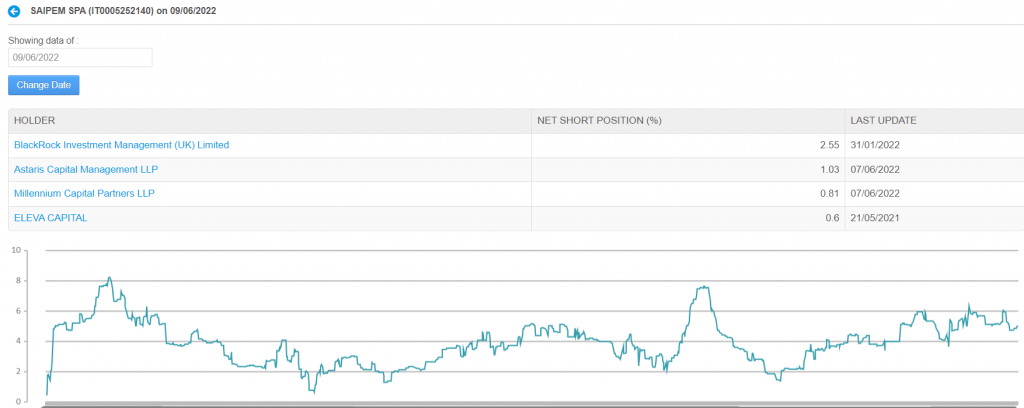Click the chart y-axis label 4
1024x408 pixels.
[19, 341]
